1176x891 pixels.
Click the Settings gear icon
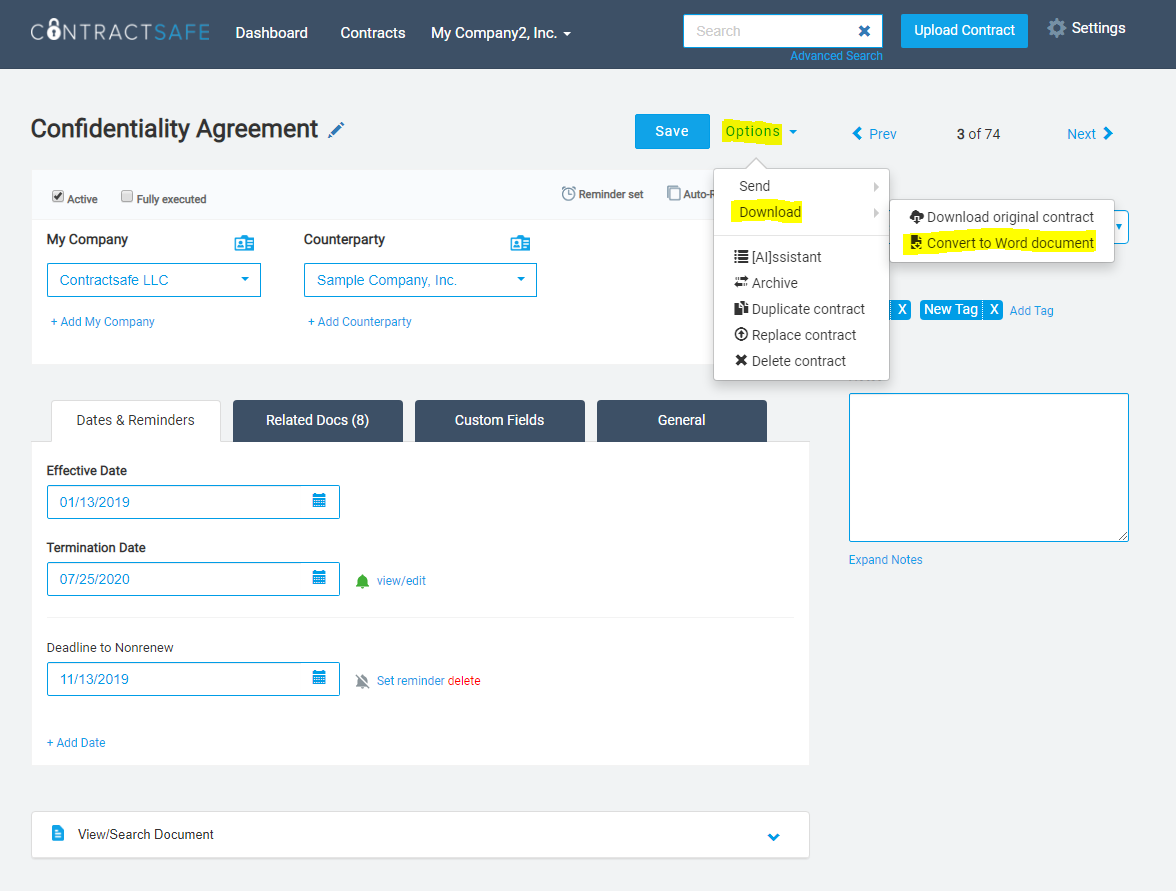point(1056,28)
